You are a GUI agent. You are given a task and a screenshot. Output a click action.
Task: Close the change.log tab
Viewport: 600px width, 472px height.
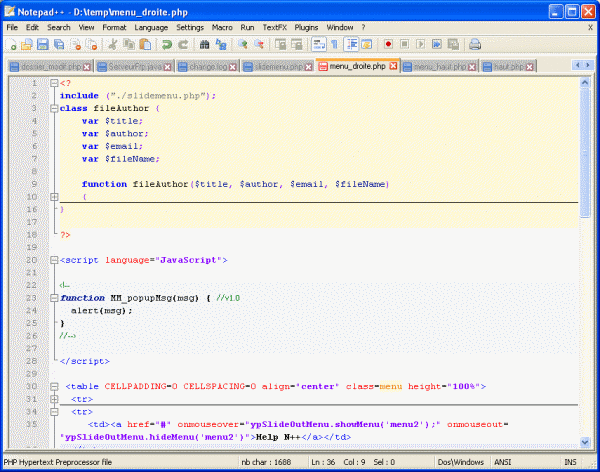point(233,67)
